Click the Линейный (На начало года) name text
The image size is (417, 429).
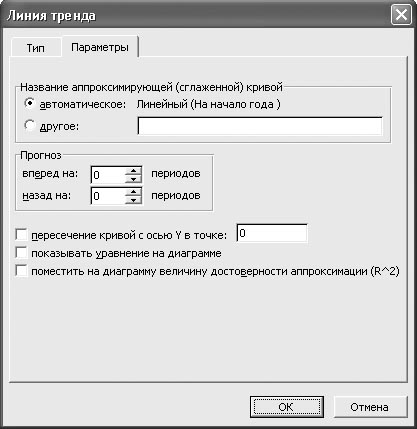[209, 104]
